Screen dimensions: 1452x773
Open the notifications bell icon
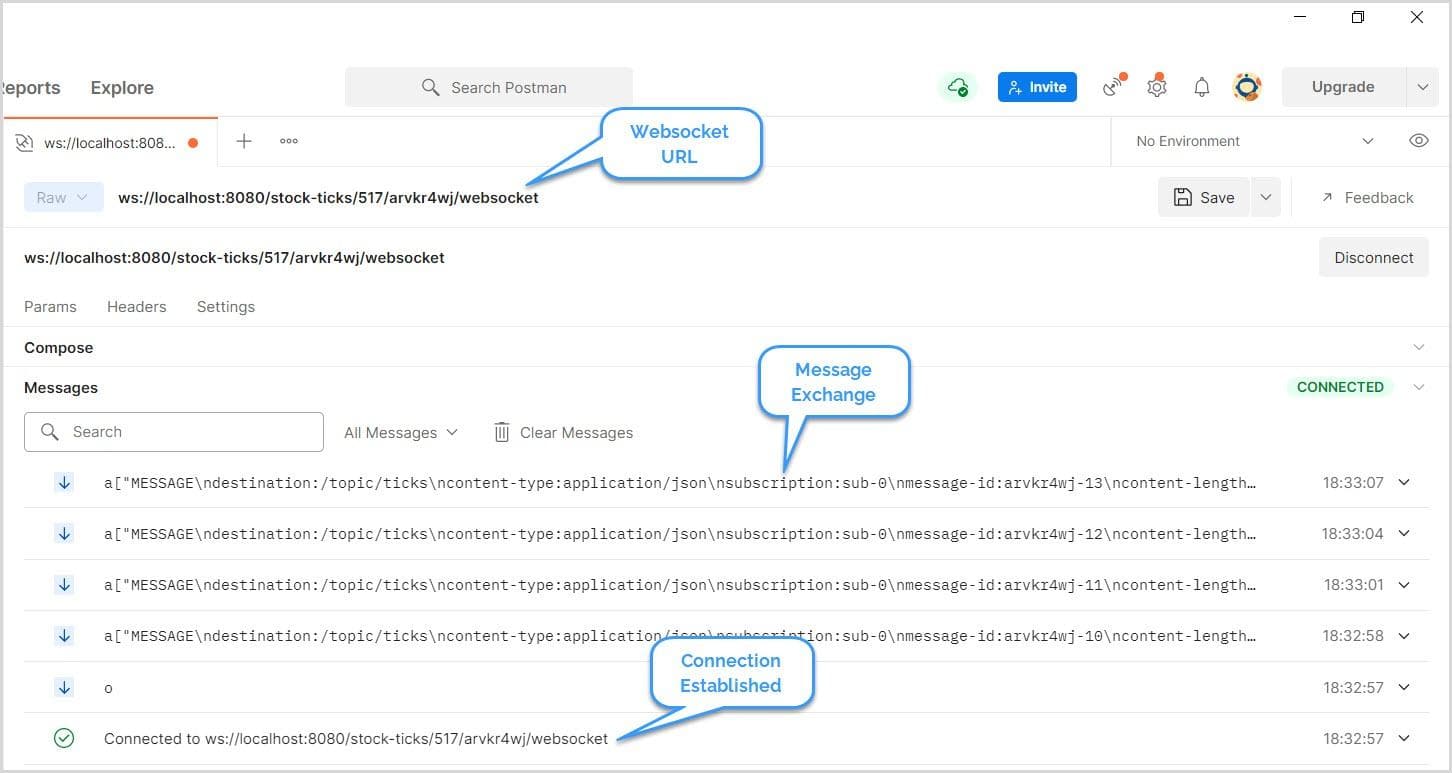tap(1202, 87)
